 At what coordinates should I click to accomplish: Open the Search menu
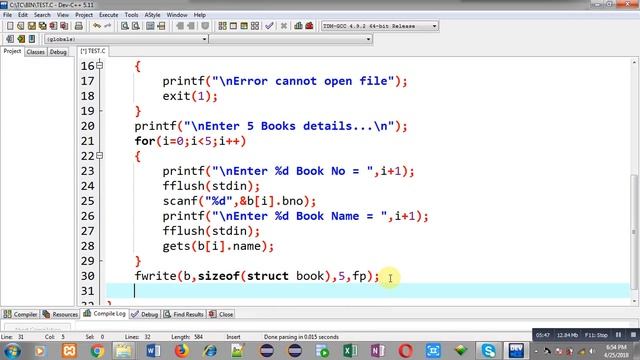(x=42, y=15)
